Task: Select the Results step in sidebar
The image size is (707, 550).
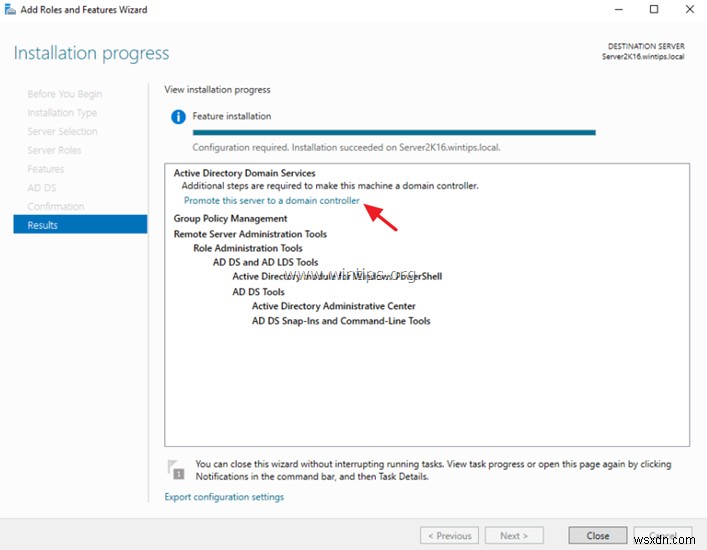Action: 80,225
